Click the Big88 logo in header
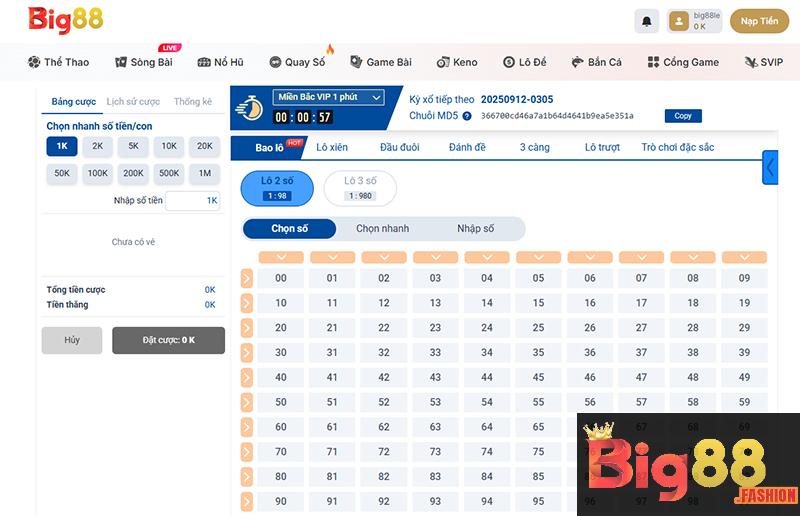The image size is (800, 516). coord(66,19)
